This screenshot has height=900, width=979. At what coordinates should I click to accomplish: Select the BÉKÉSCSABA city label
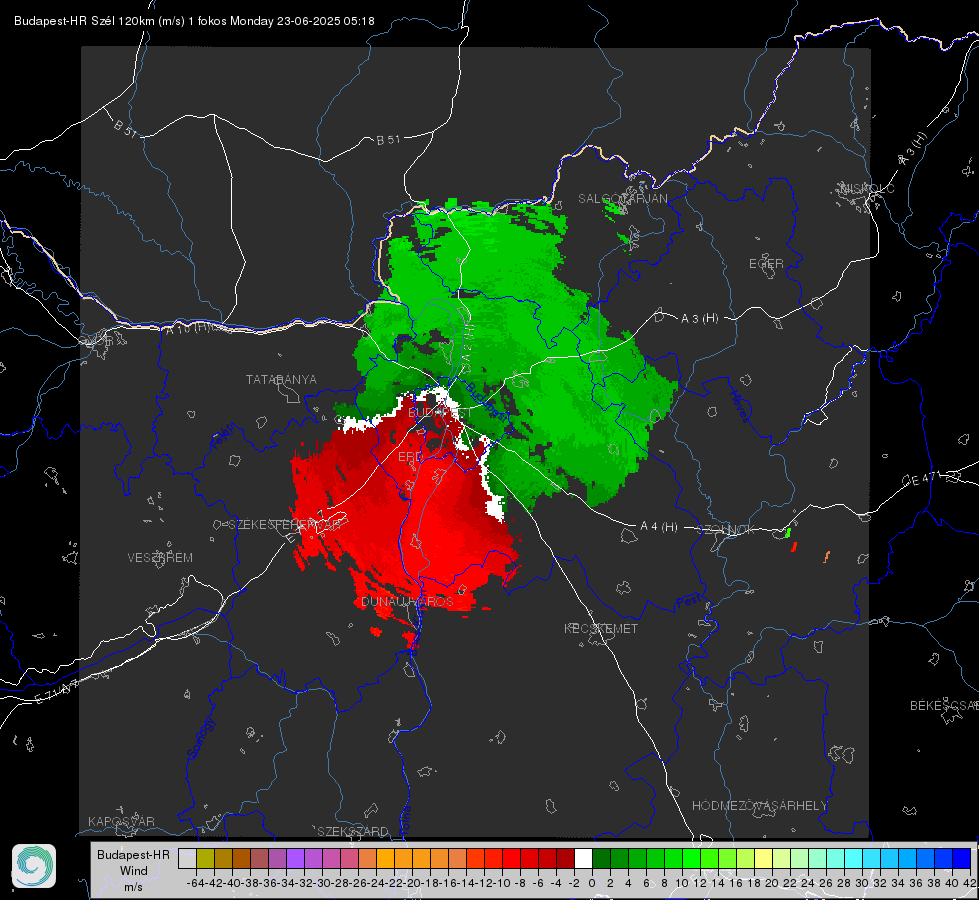click(944, 706)
